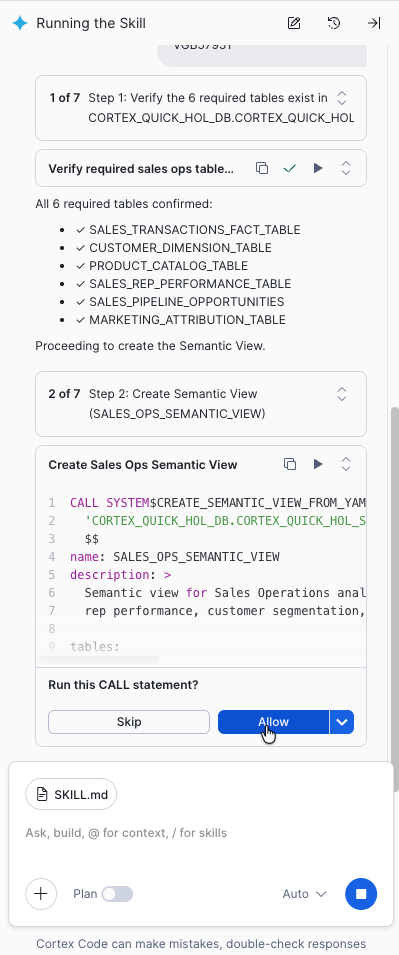Open the chat history icon
This screenshot has height=955, width=399.
point(334,23)
